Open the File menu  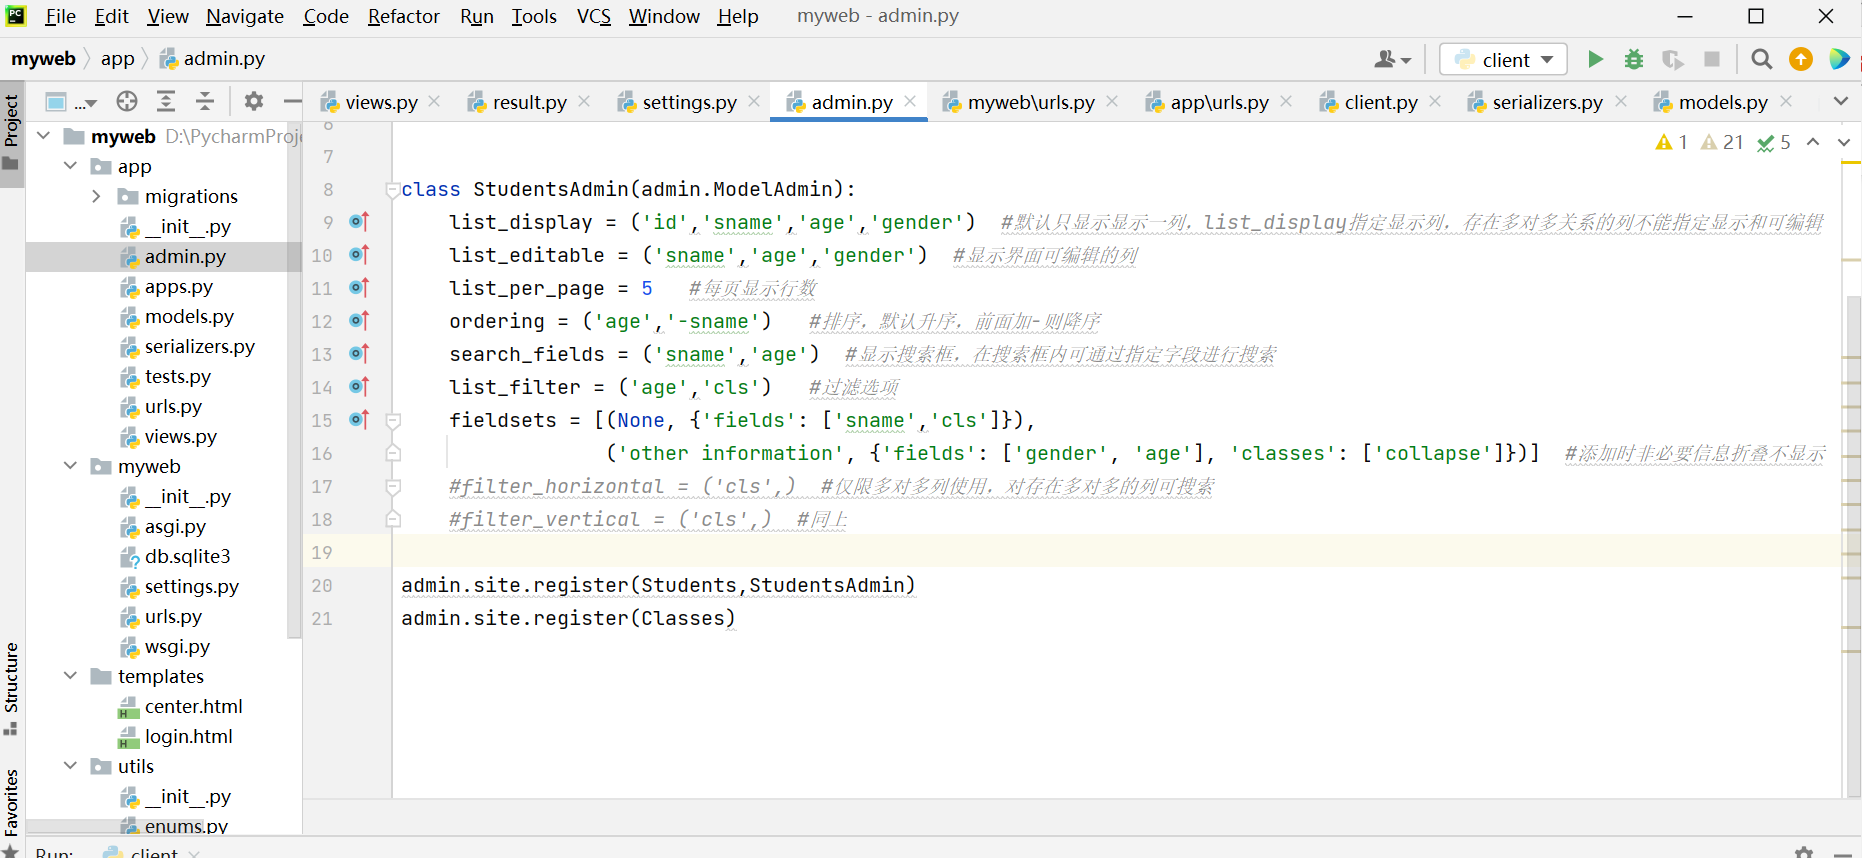[60, 16]
